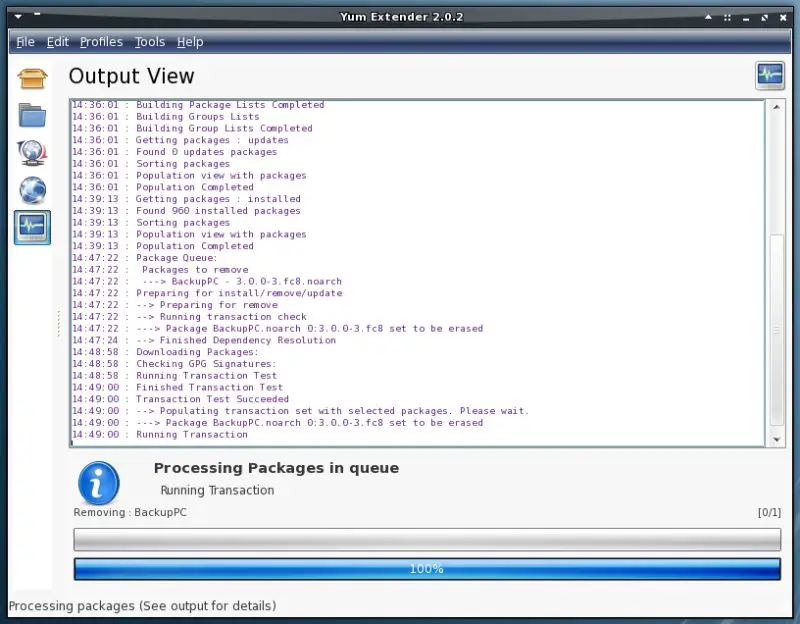Click 'Removing : BackupPC' status text
This screenshot has height=624, width=800.
130,512
